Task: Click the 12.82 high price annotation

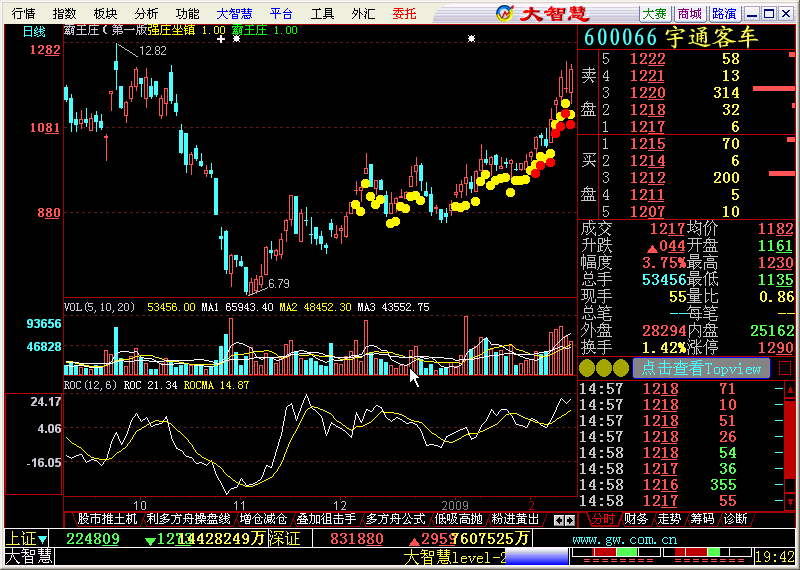Action: (x=153, y=51)
